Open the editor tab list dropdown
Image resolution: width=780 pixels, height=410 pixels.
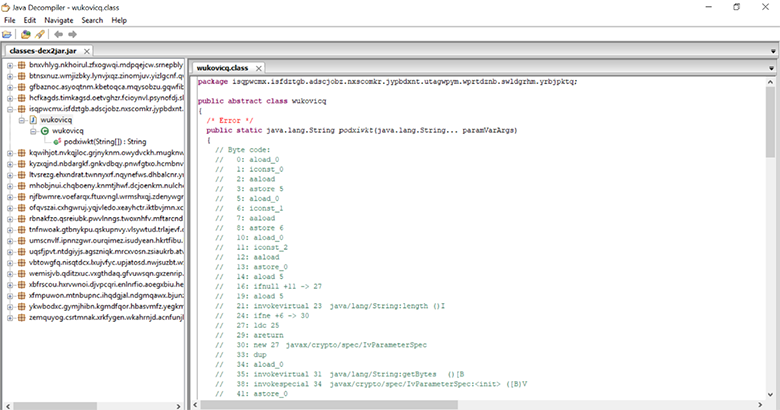tap(772, 68)
